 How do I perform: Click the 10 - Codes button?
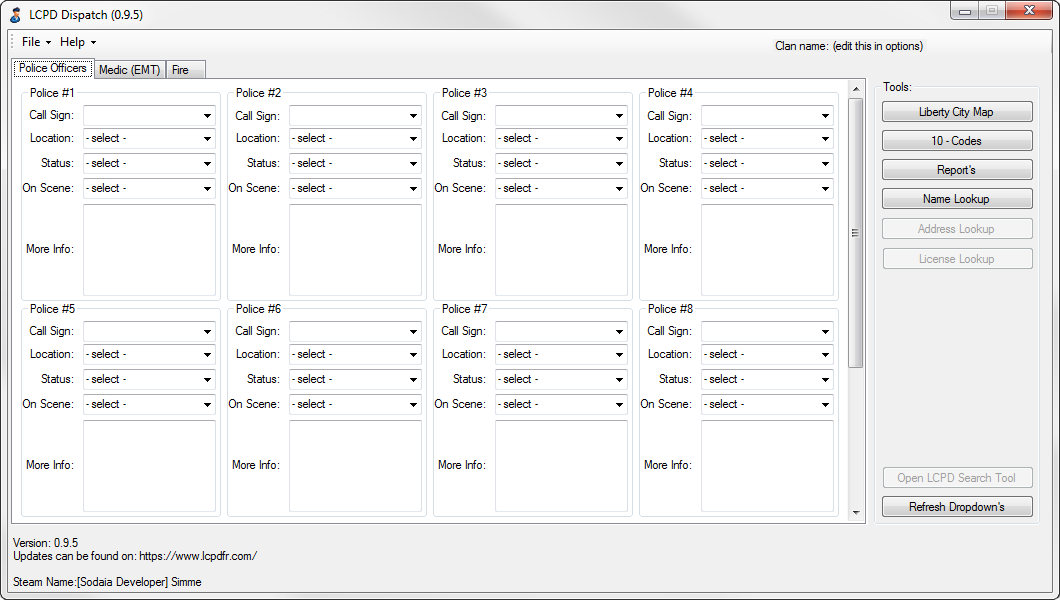pos(956,141)
